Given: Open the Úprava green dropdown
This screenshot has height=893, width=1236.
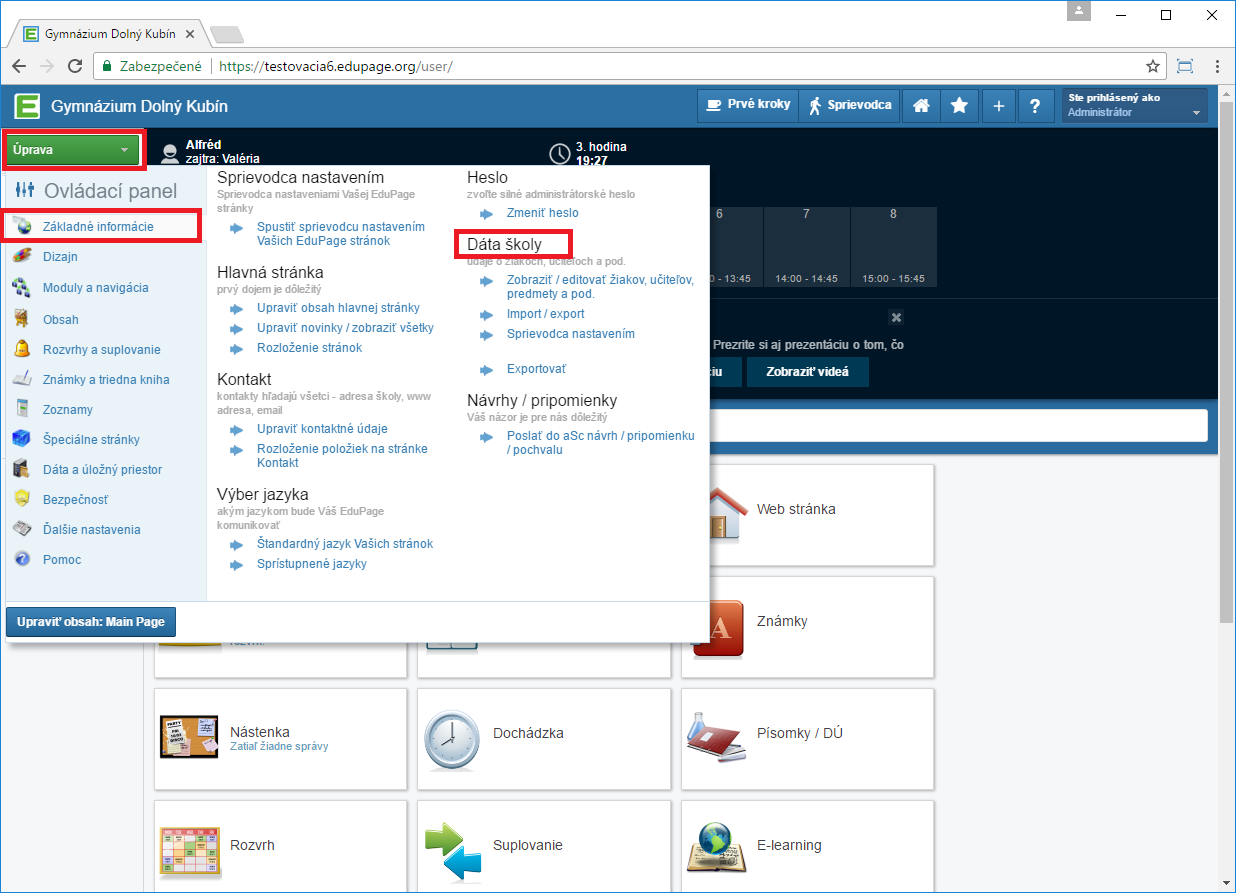Looking at the screenshot, I should [x=73, y=150].
